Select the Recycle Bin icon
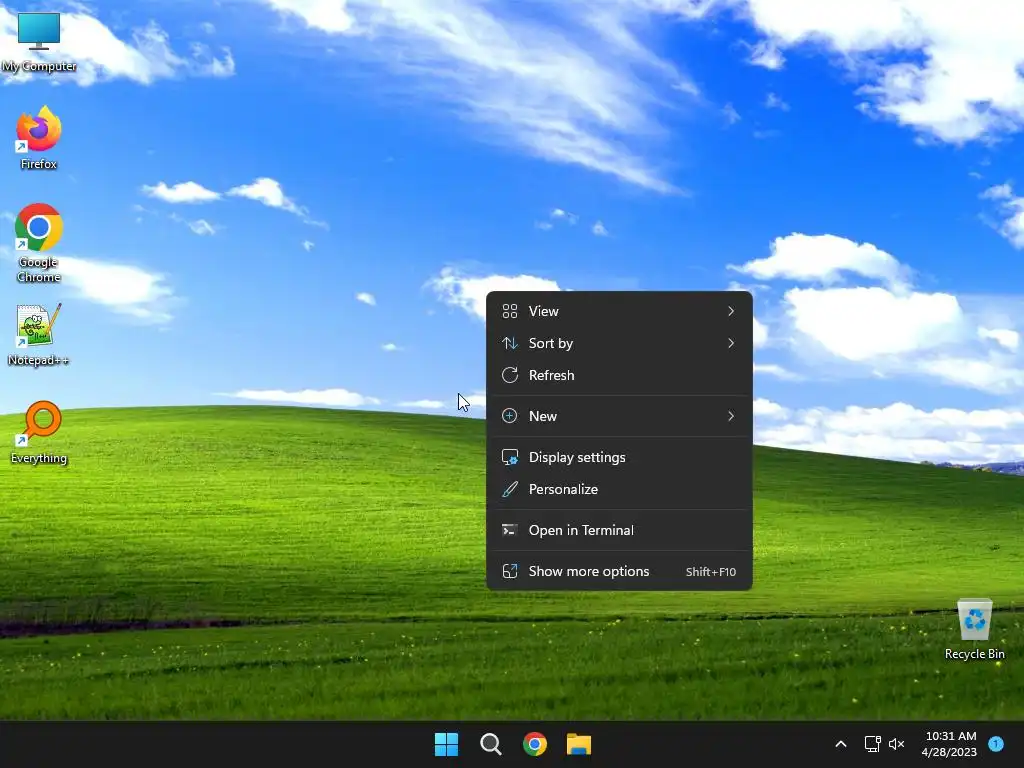The image size is (1024, 768). coord(974,629)
